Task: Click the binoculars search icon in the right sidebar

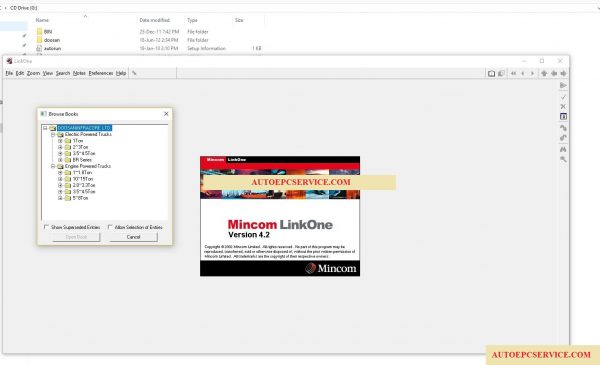Action: click(x=563, y=149)
